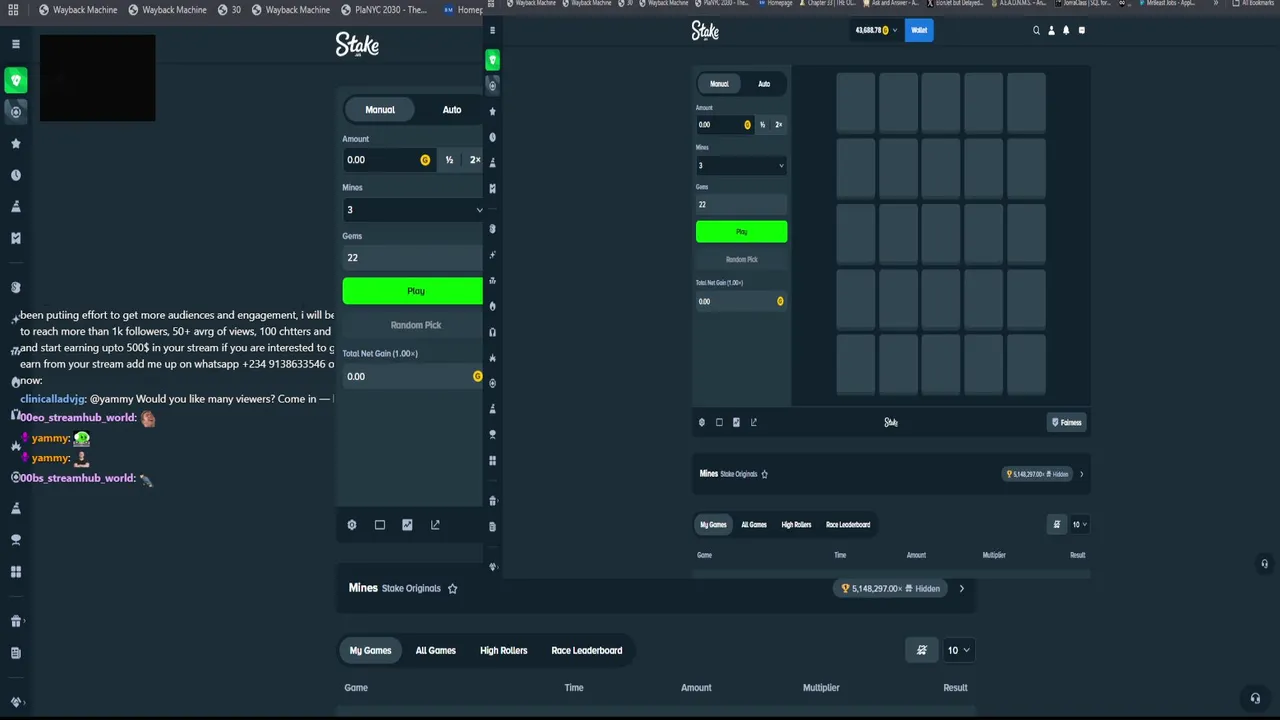Double bet with 2× button in right window

[778, 125]
